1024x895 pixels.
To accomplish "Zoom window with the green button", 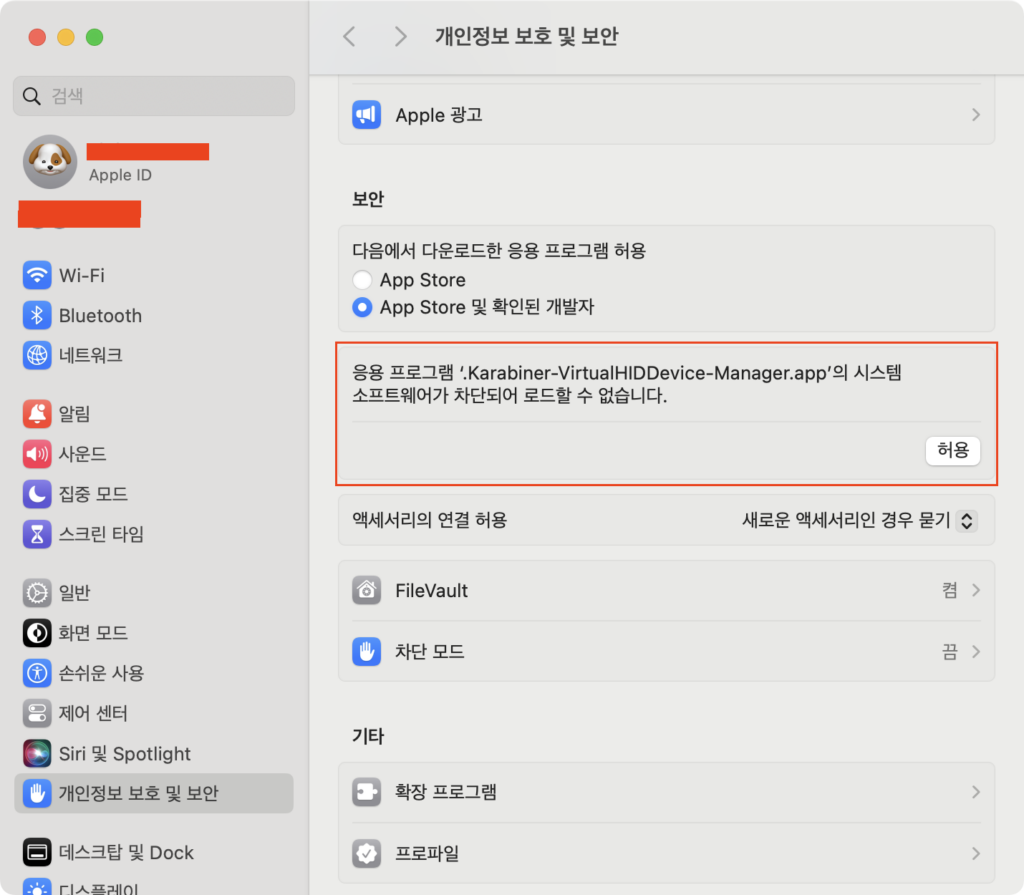I will click(95, 37).
